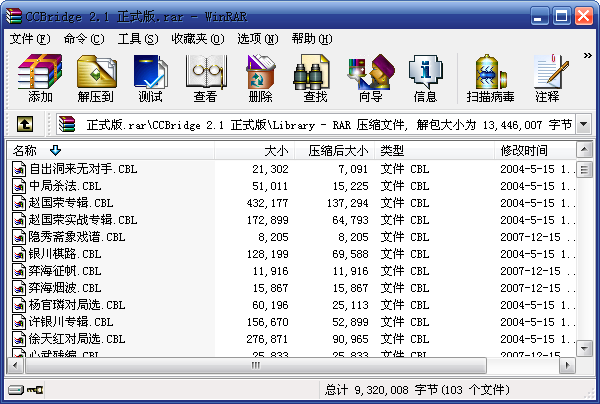Click file icon of 许银川专辑.CBL
Screen dimensions: 600x404
(19, 322)
